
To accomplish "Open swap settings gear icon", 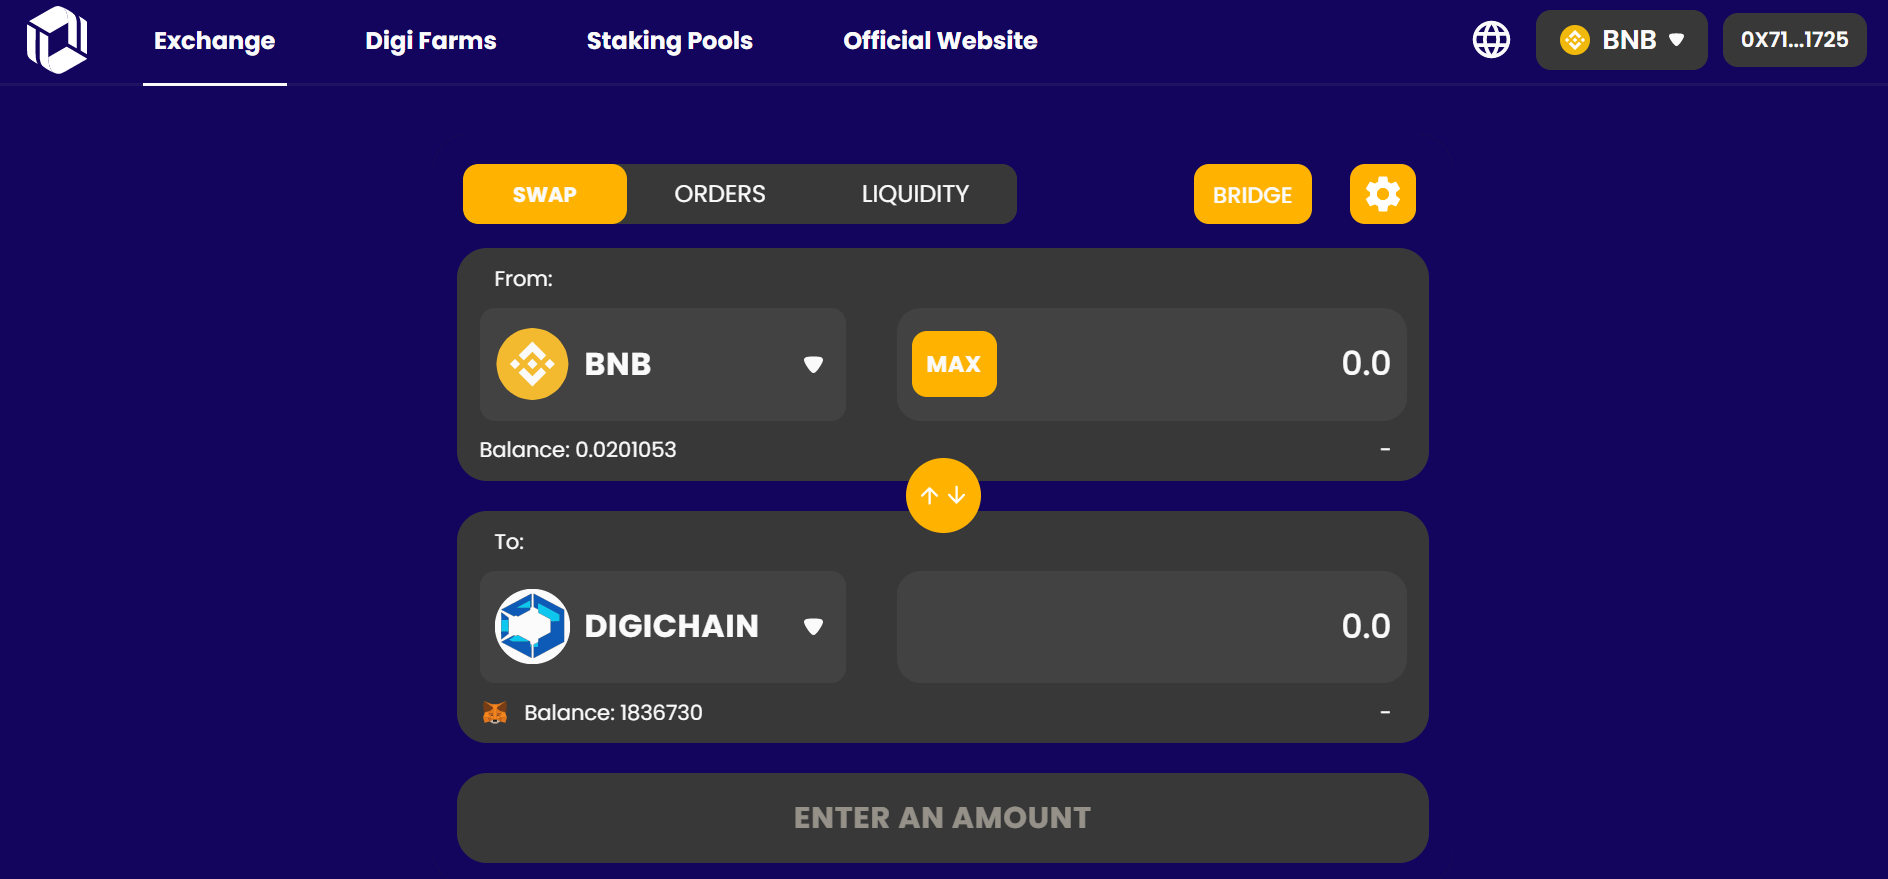I will 1382,194.
